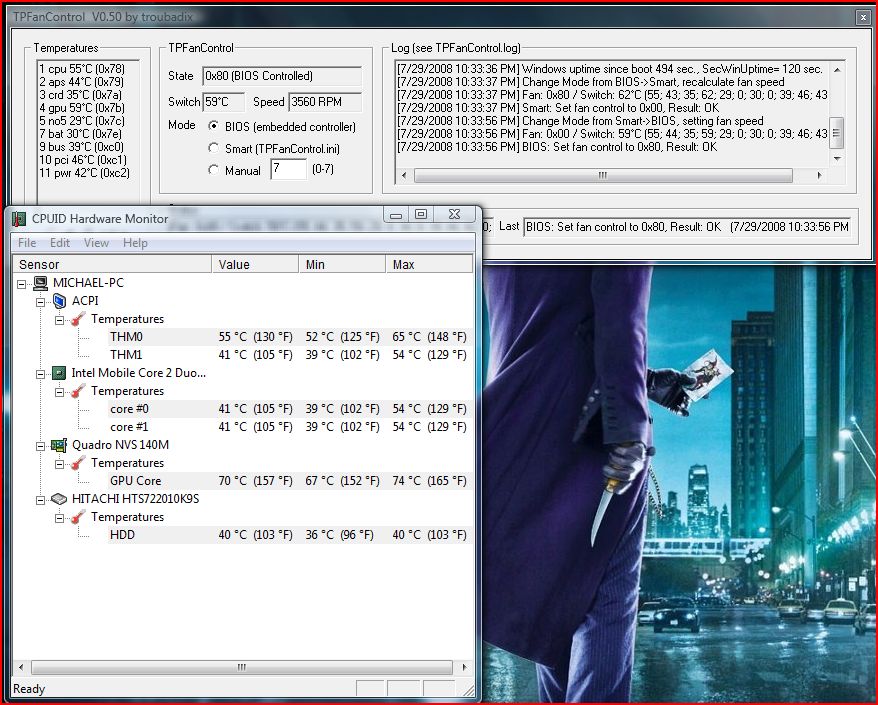
Task: Sort by the Min column header
Action: (x=342, y=264)
